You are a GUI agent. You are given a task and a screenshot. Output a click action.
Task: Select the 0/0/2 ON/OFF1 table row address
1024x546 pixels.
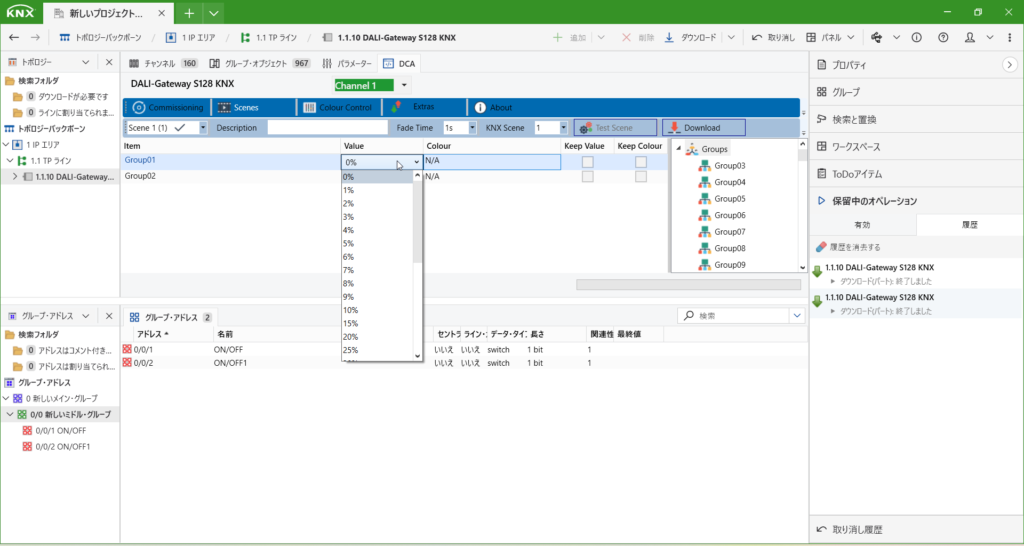pyautogui.click(x=143, y=362)
